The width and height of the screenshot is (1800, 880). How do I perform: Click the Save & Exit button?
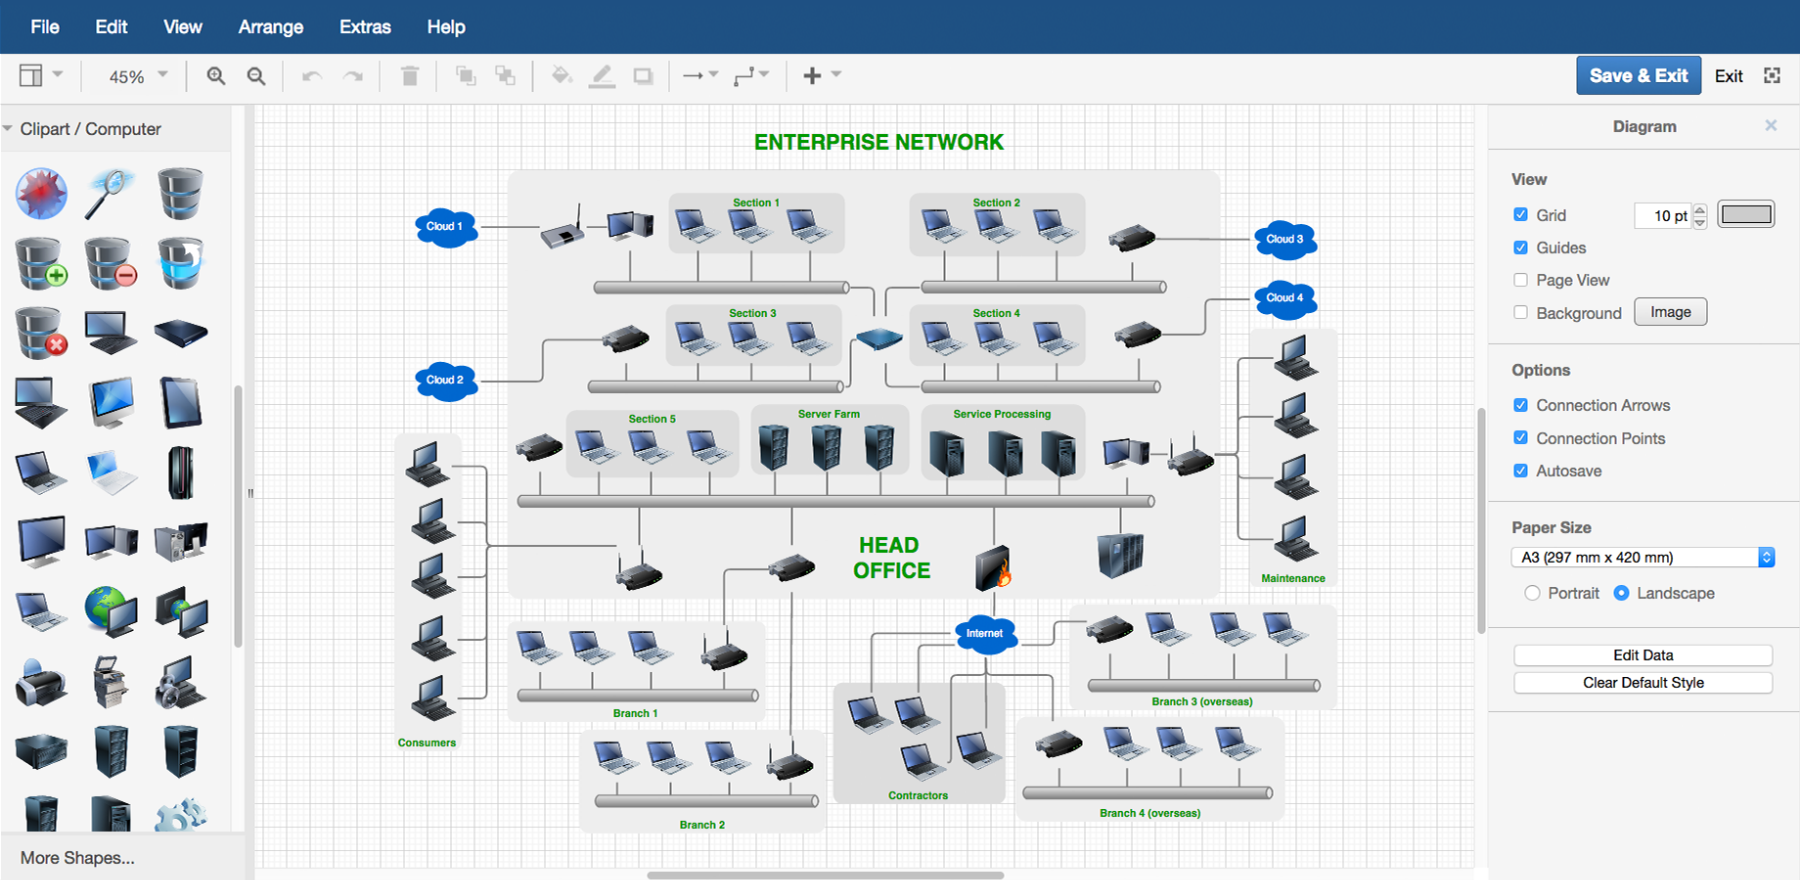pos(1638,76)
